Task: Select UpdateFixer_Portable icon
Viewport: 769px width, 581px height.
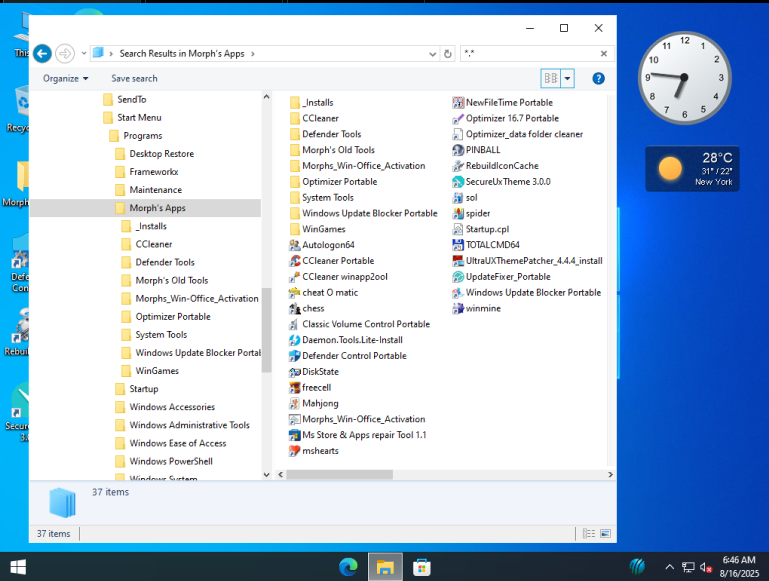Action: click(458, 277)
